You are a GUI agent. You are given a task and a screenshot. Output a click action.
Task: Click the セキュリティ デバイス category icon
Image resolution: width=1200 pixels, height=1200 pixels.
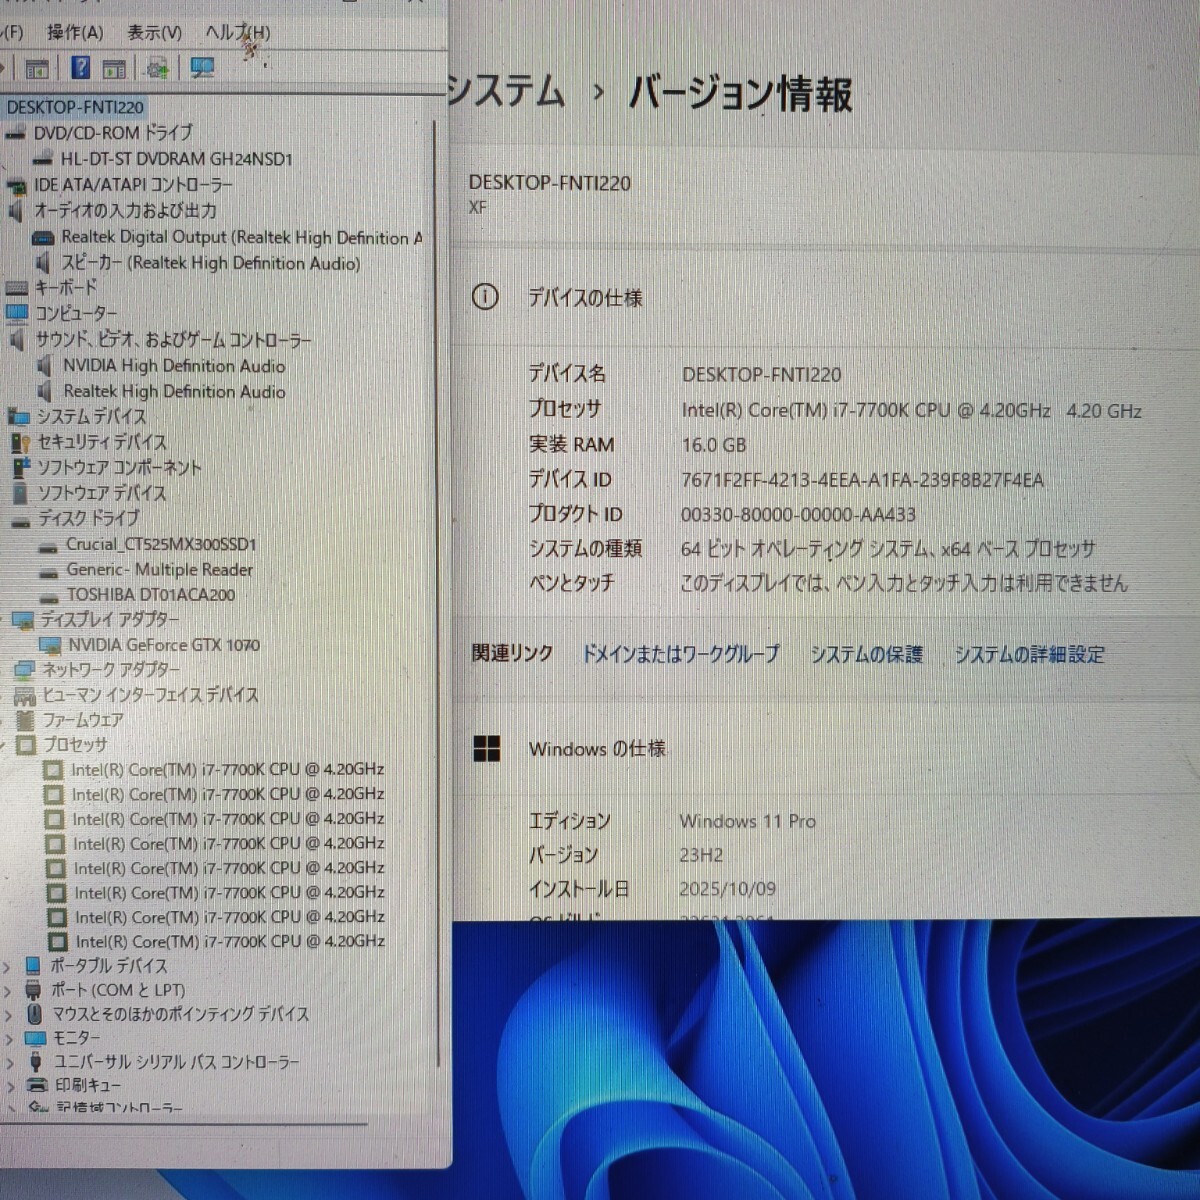pyautogui.click(x=20, y=442)
